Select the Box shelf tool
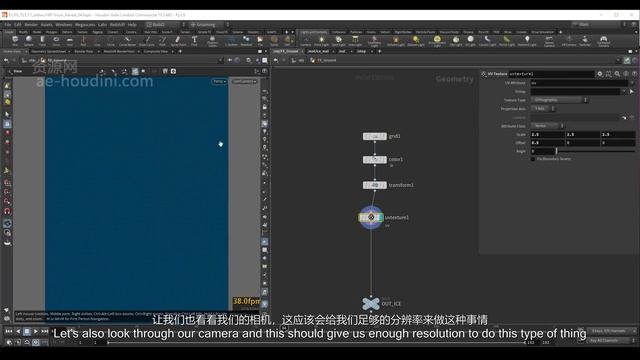This screenshot has width=640, height=360. tap(15, 41)
